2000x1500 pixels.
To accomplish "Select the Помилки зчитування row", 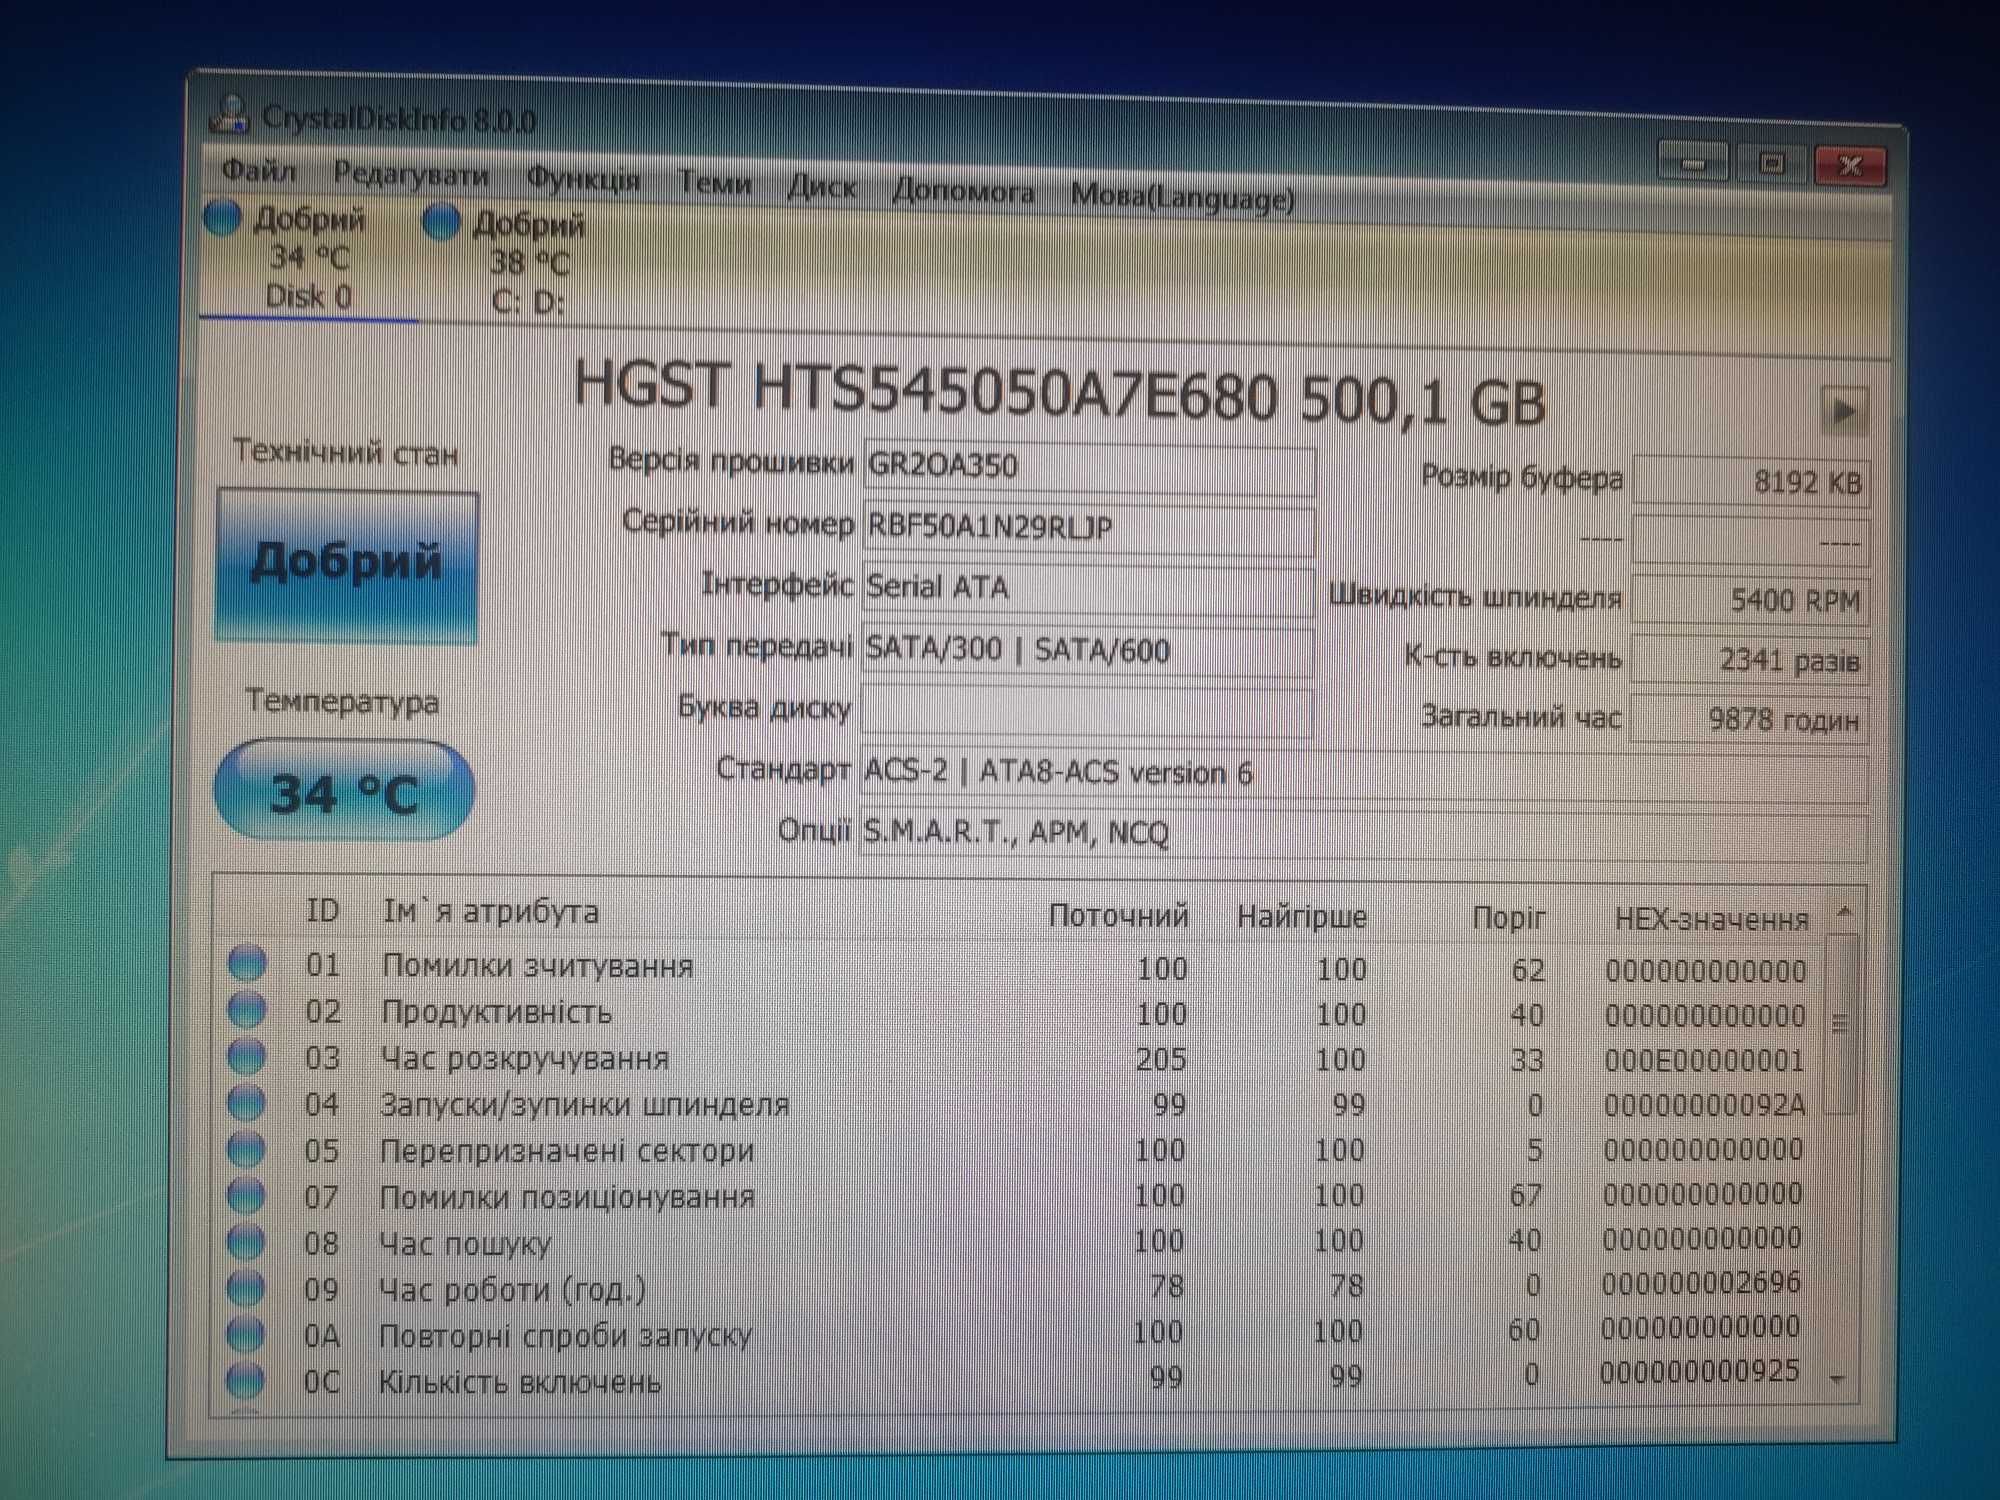I will (x=1020, y=967).
